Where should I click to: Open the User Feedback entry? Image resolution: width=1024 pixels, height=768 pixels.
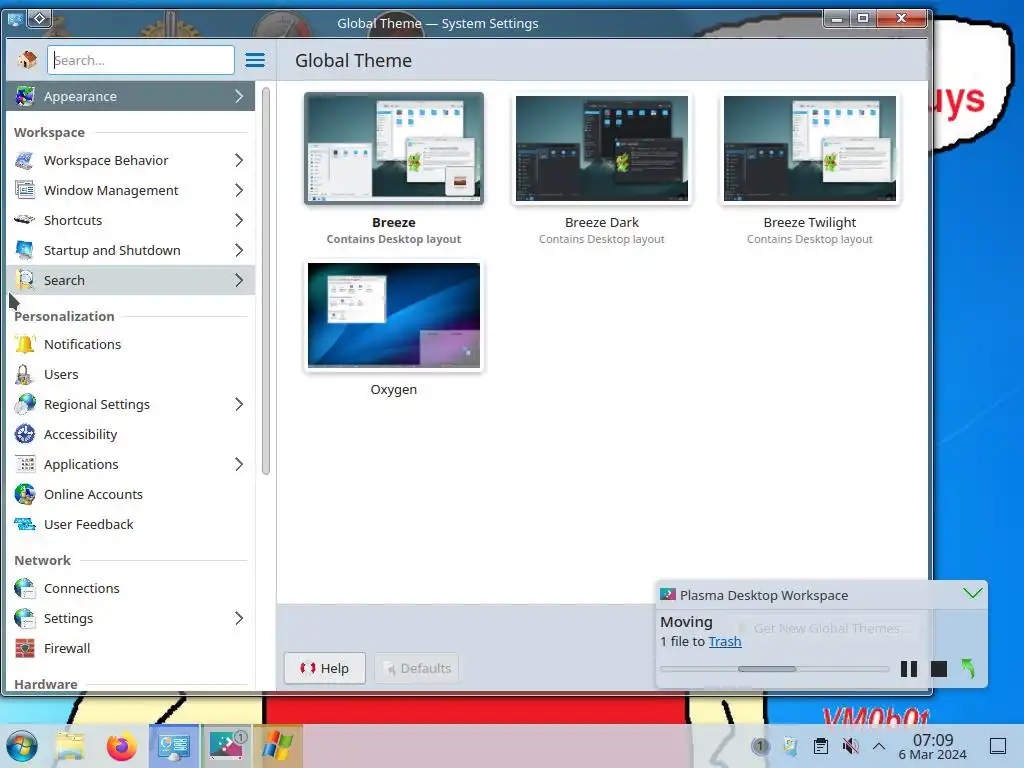(x=130, y=524)
